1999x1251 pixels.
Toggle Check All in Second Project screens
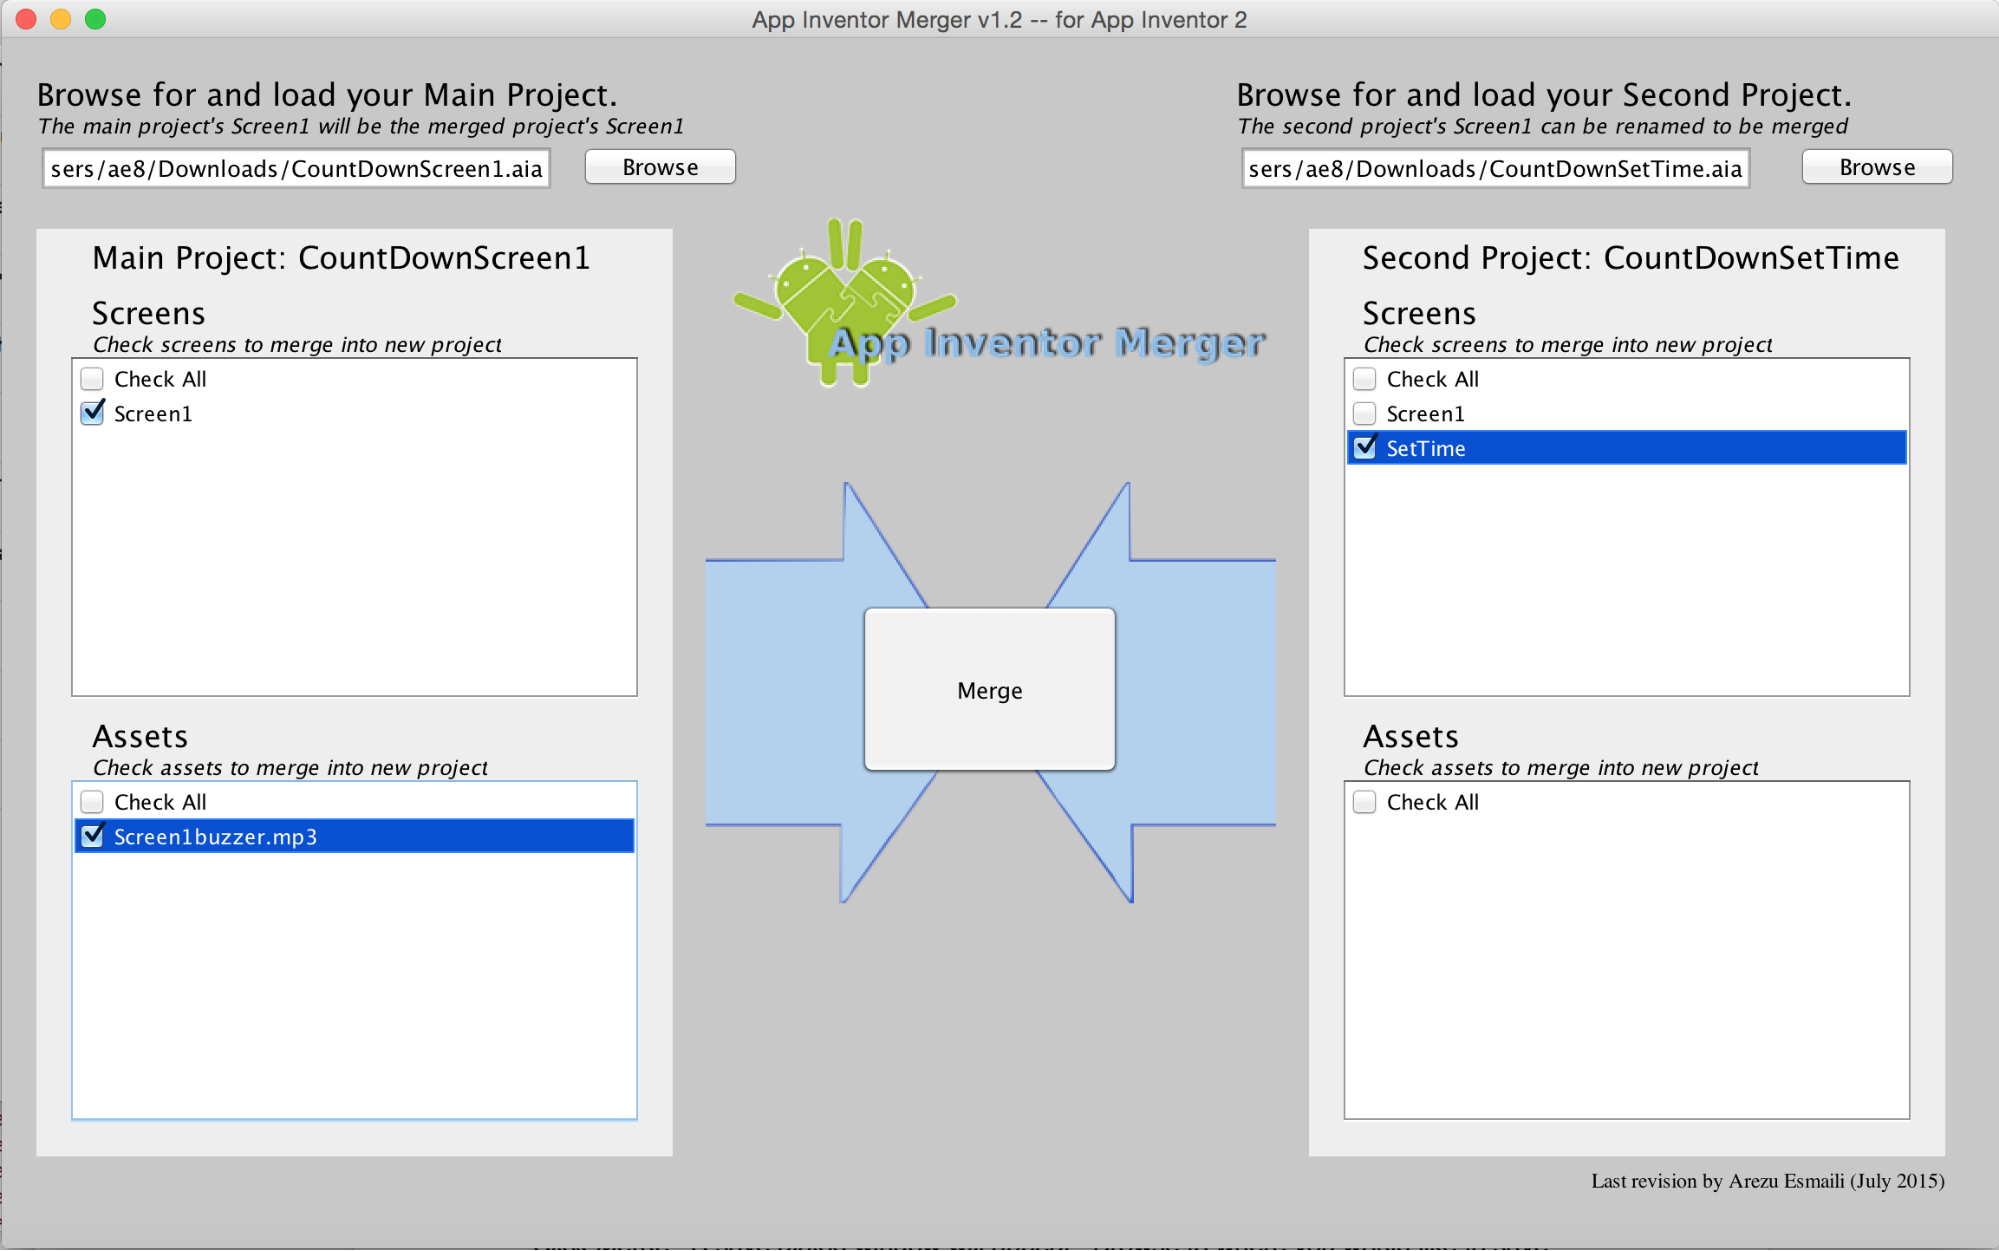pos(1364,379)
